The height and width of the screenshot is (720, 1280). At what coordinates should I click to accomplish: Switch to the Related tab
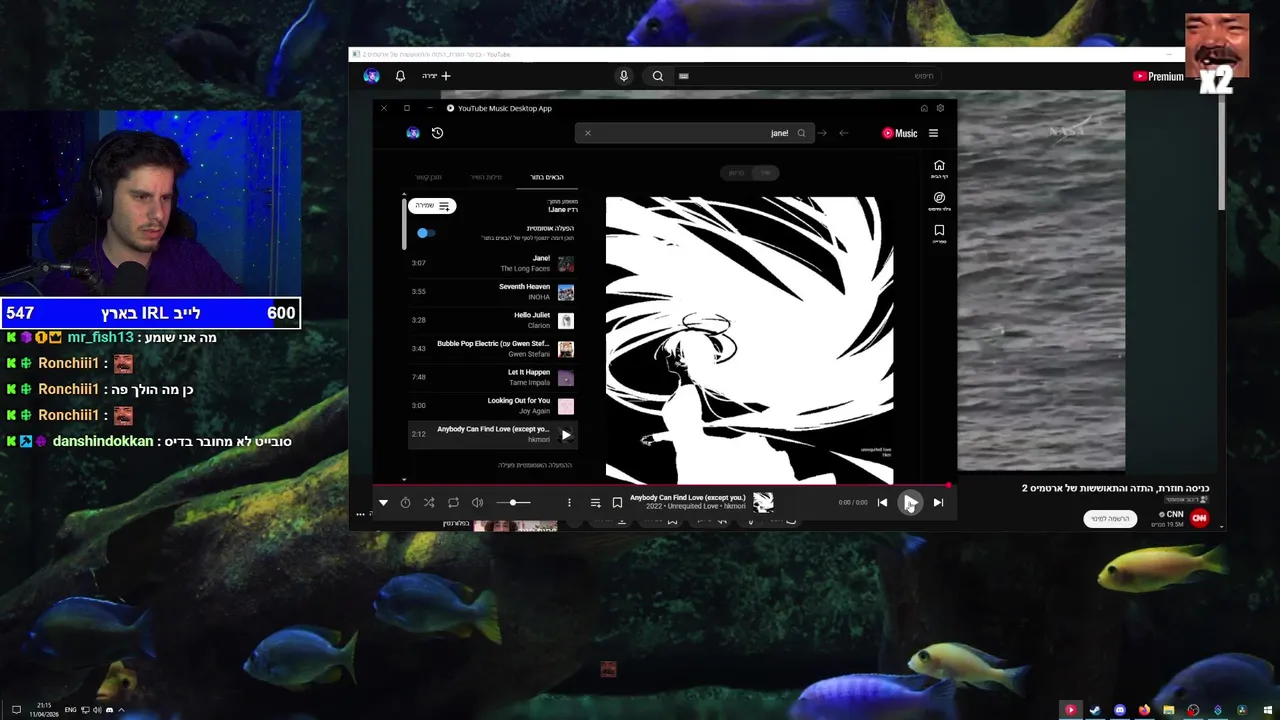[428, 177]
